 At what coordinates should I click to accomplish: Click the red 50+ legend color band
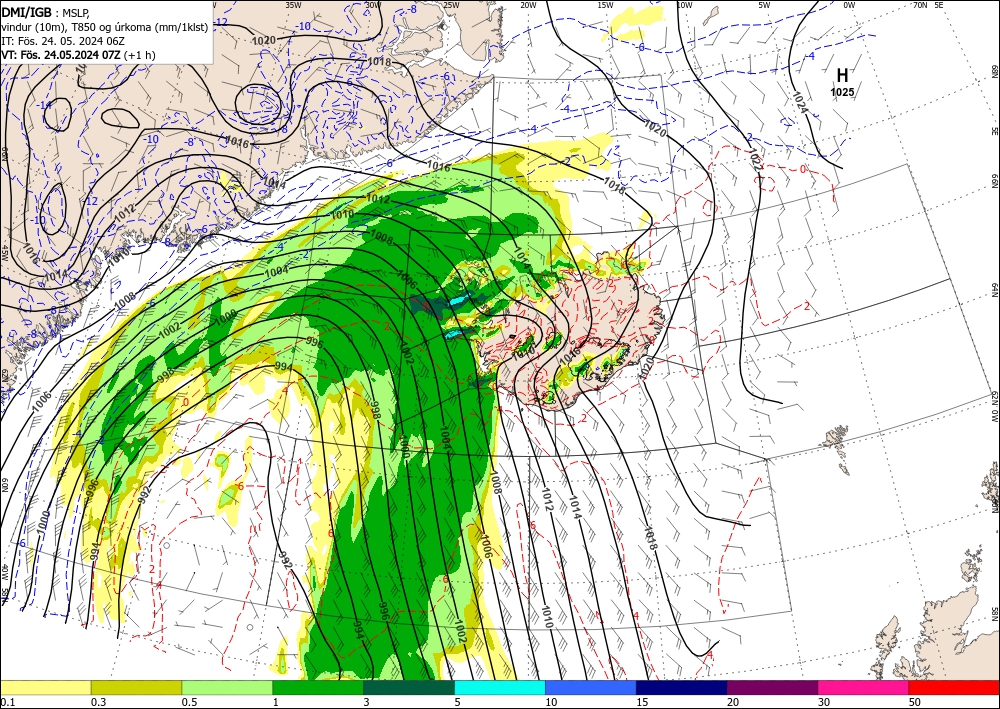click(x=954, y=688)
